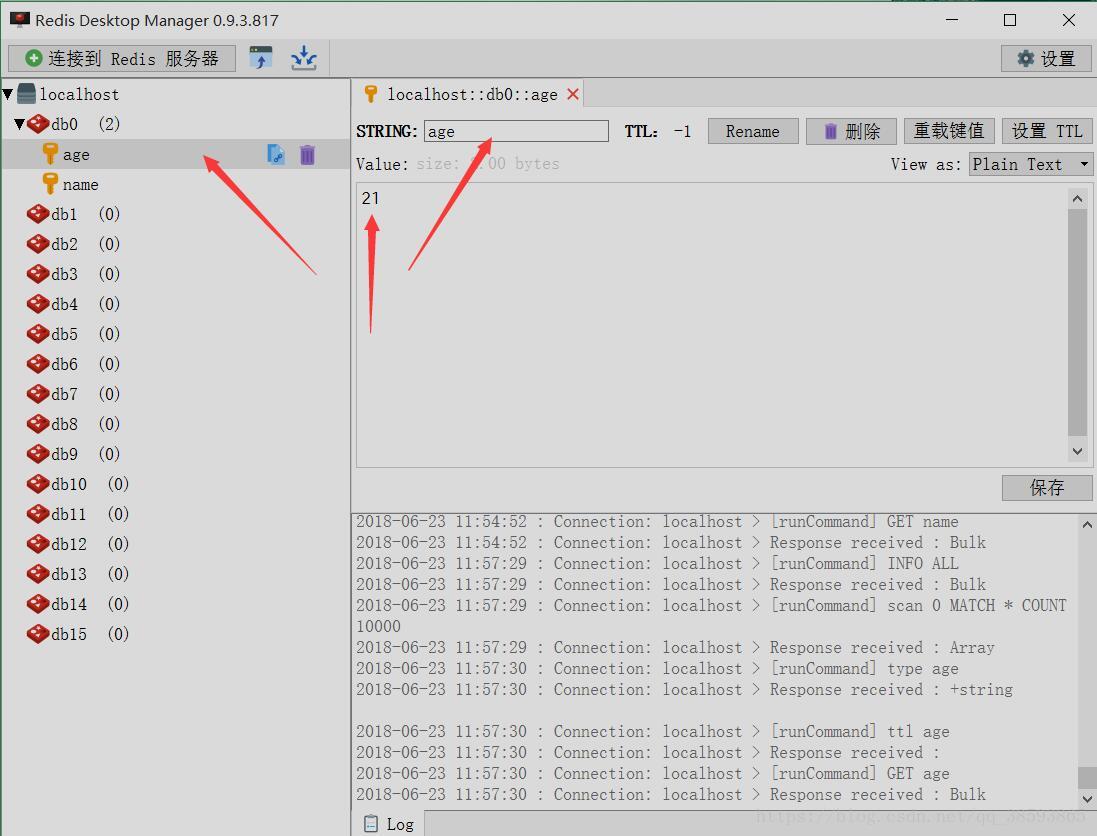Open the View as Plain Text dropdown

[1031, 164]
